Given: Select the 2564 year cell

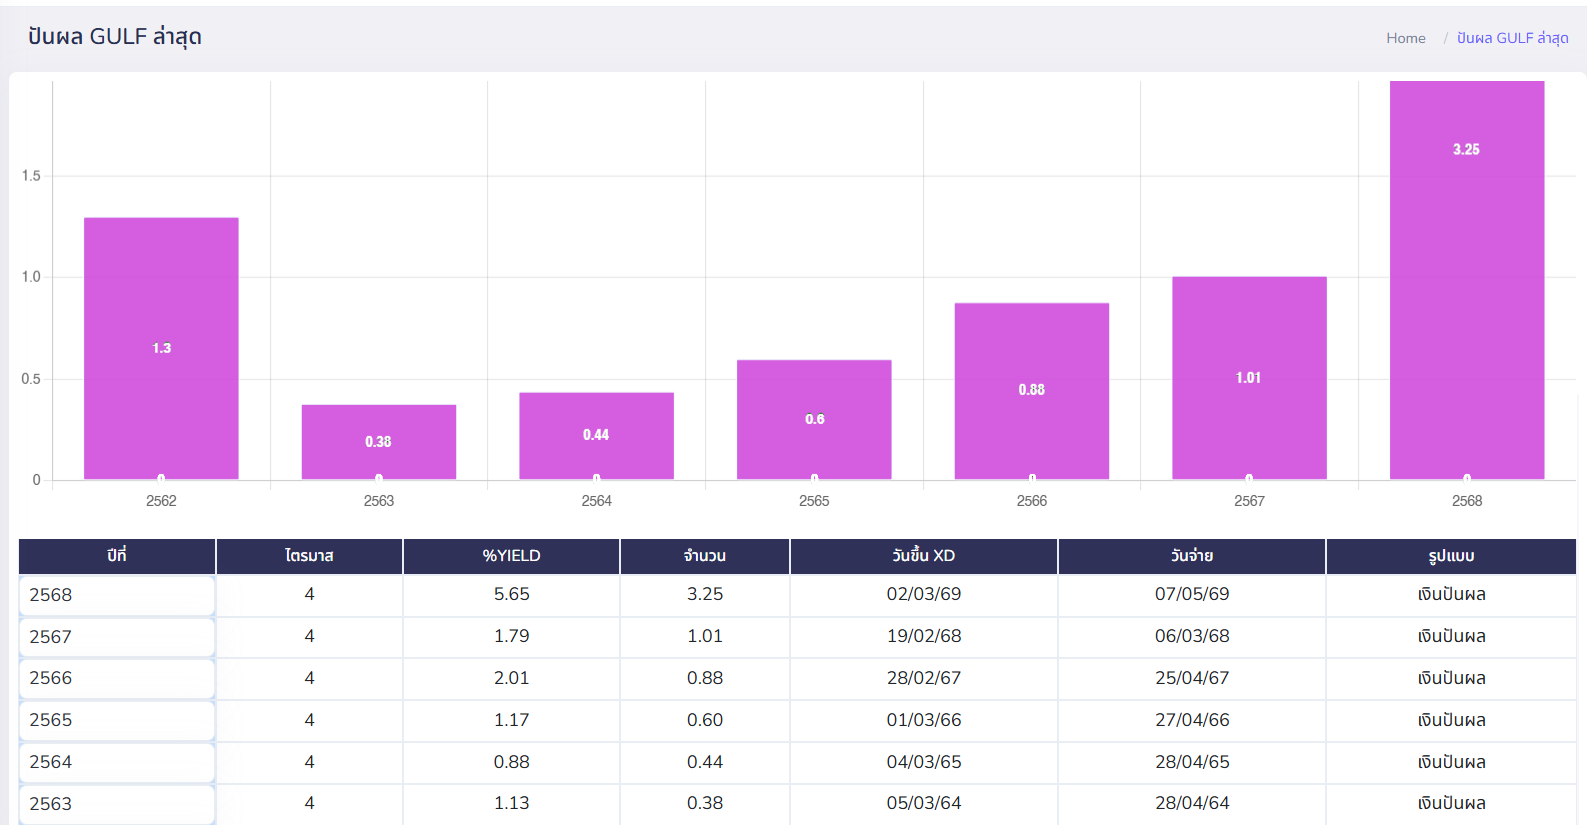Looking at the screenshot, I should pyautogui.click(x=117, y=762).
